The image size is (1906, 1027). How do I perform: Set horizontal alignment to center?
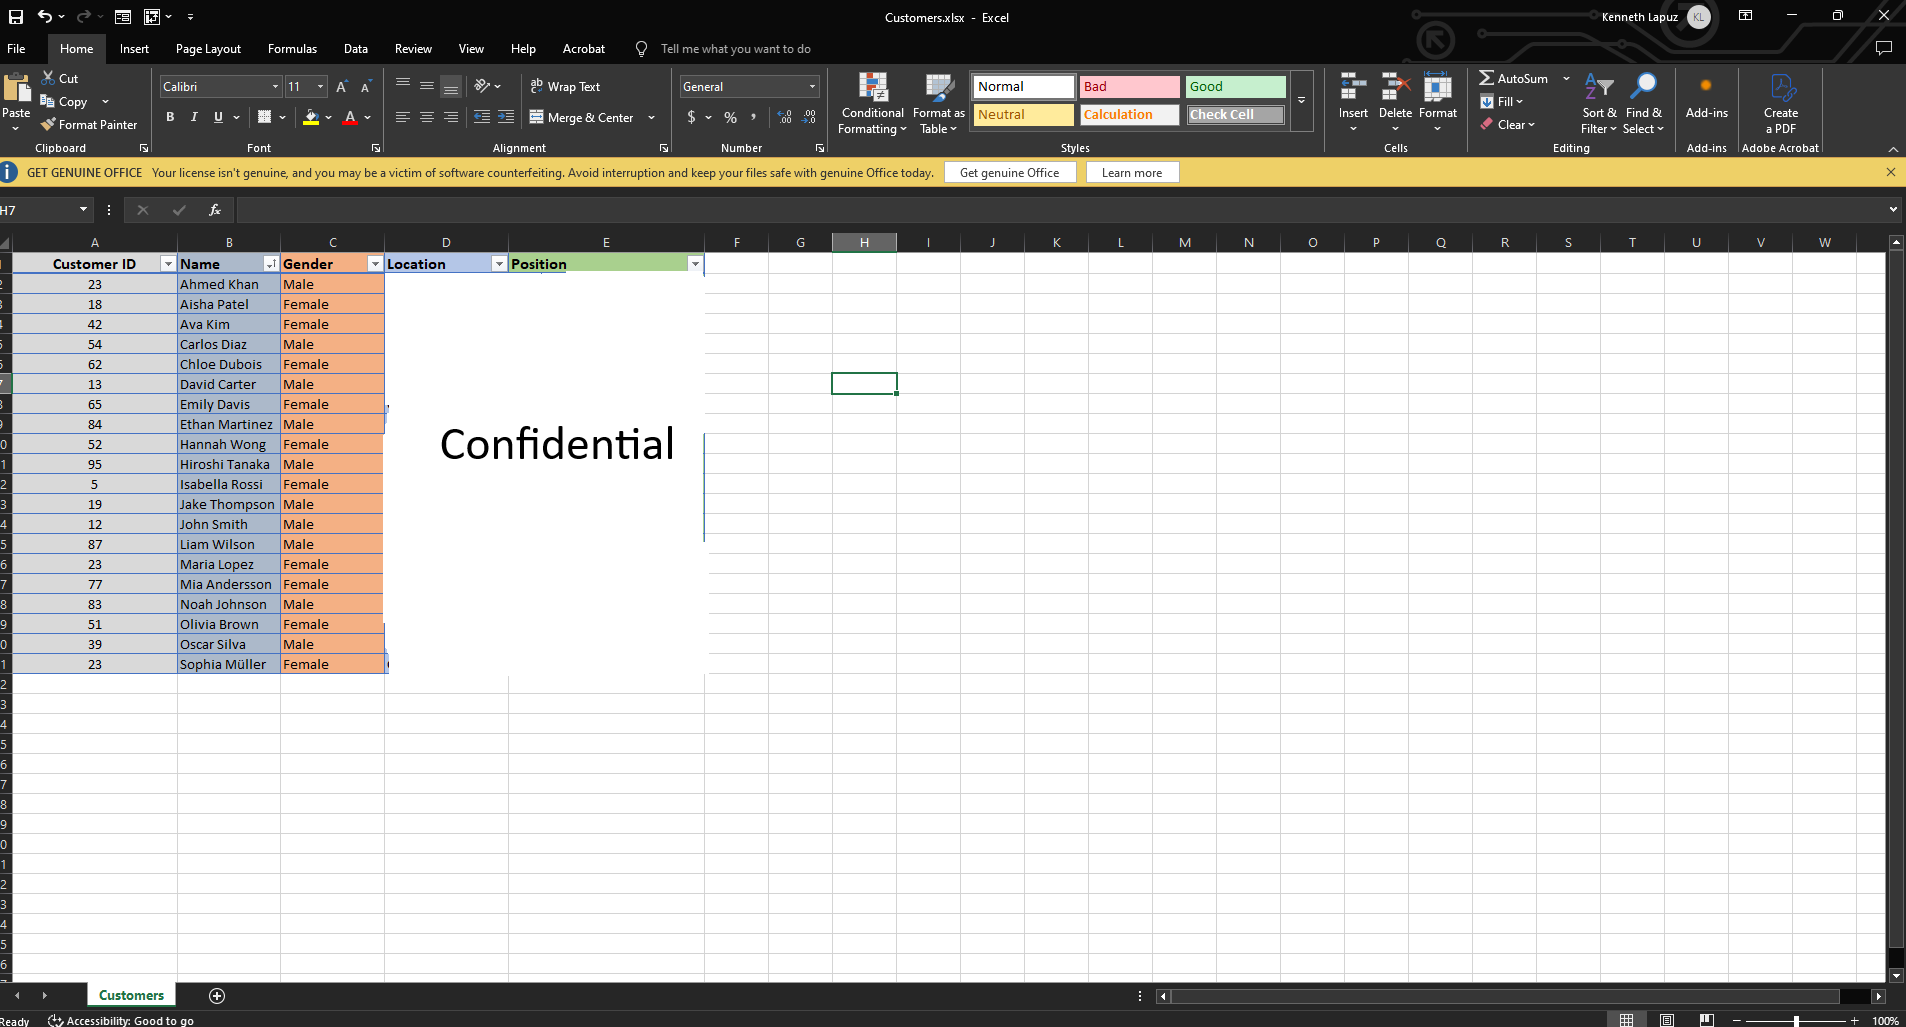tap(427, 117)
